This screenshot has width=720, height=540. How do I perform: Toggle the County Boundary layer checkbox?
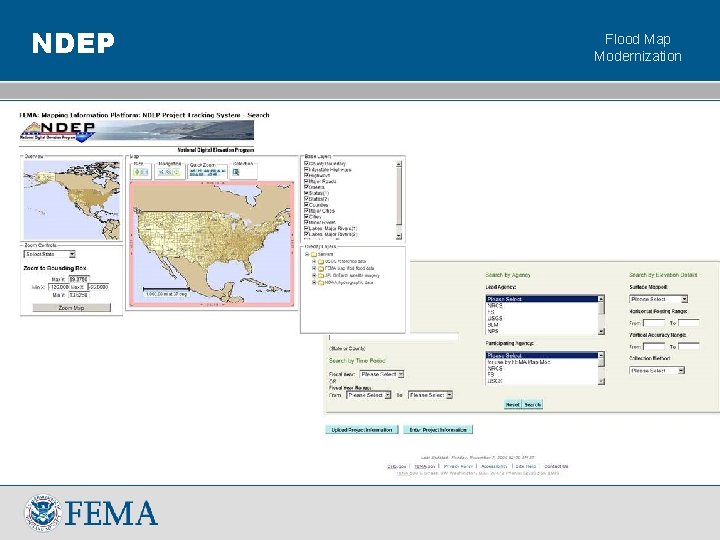tap(306, 163)
